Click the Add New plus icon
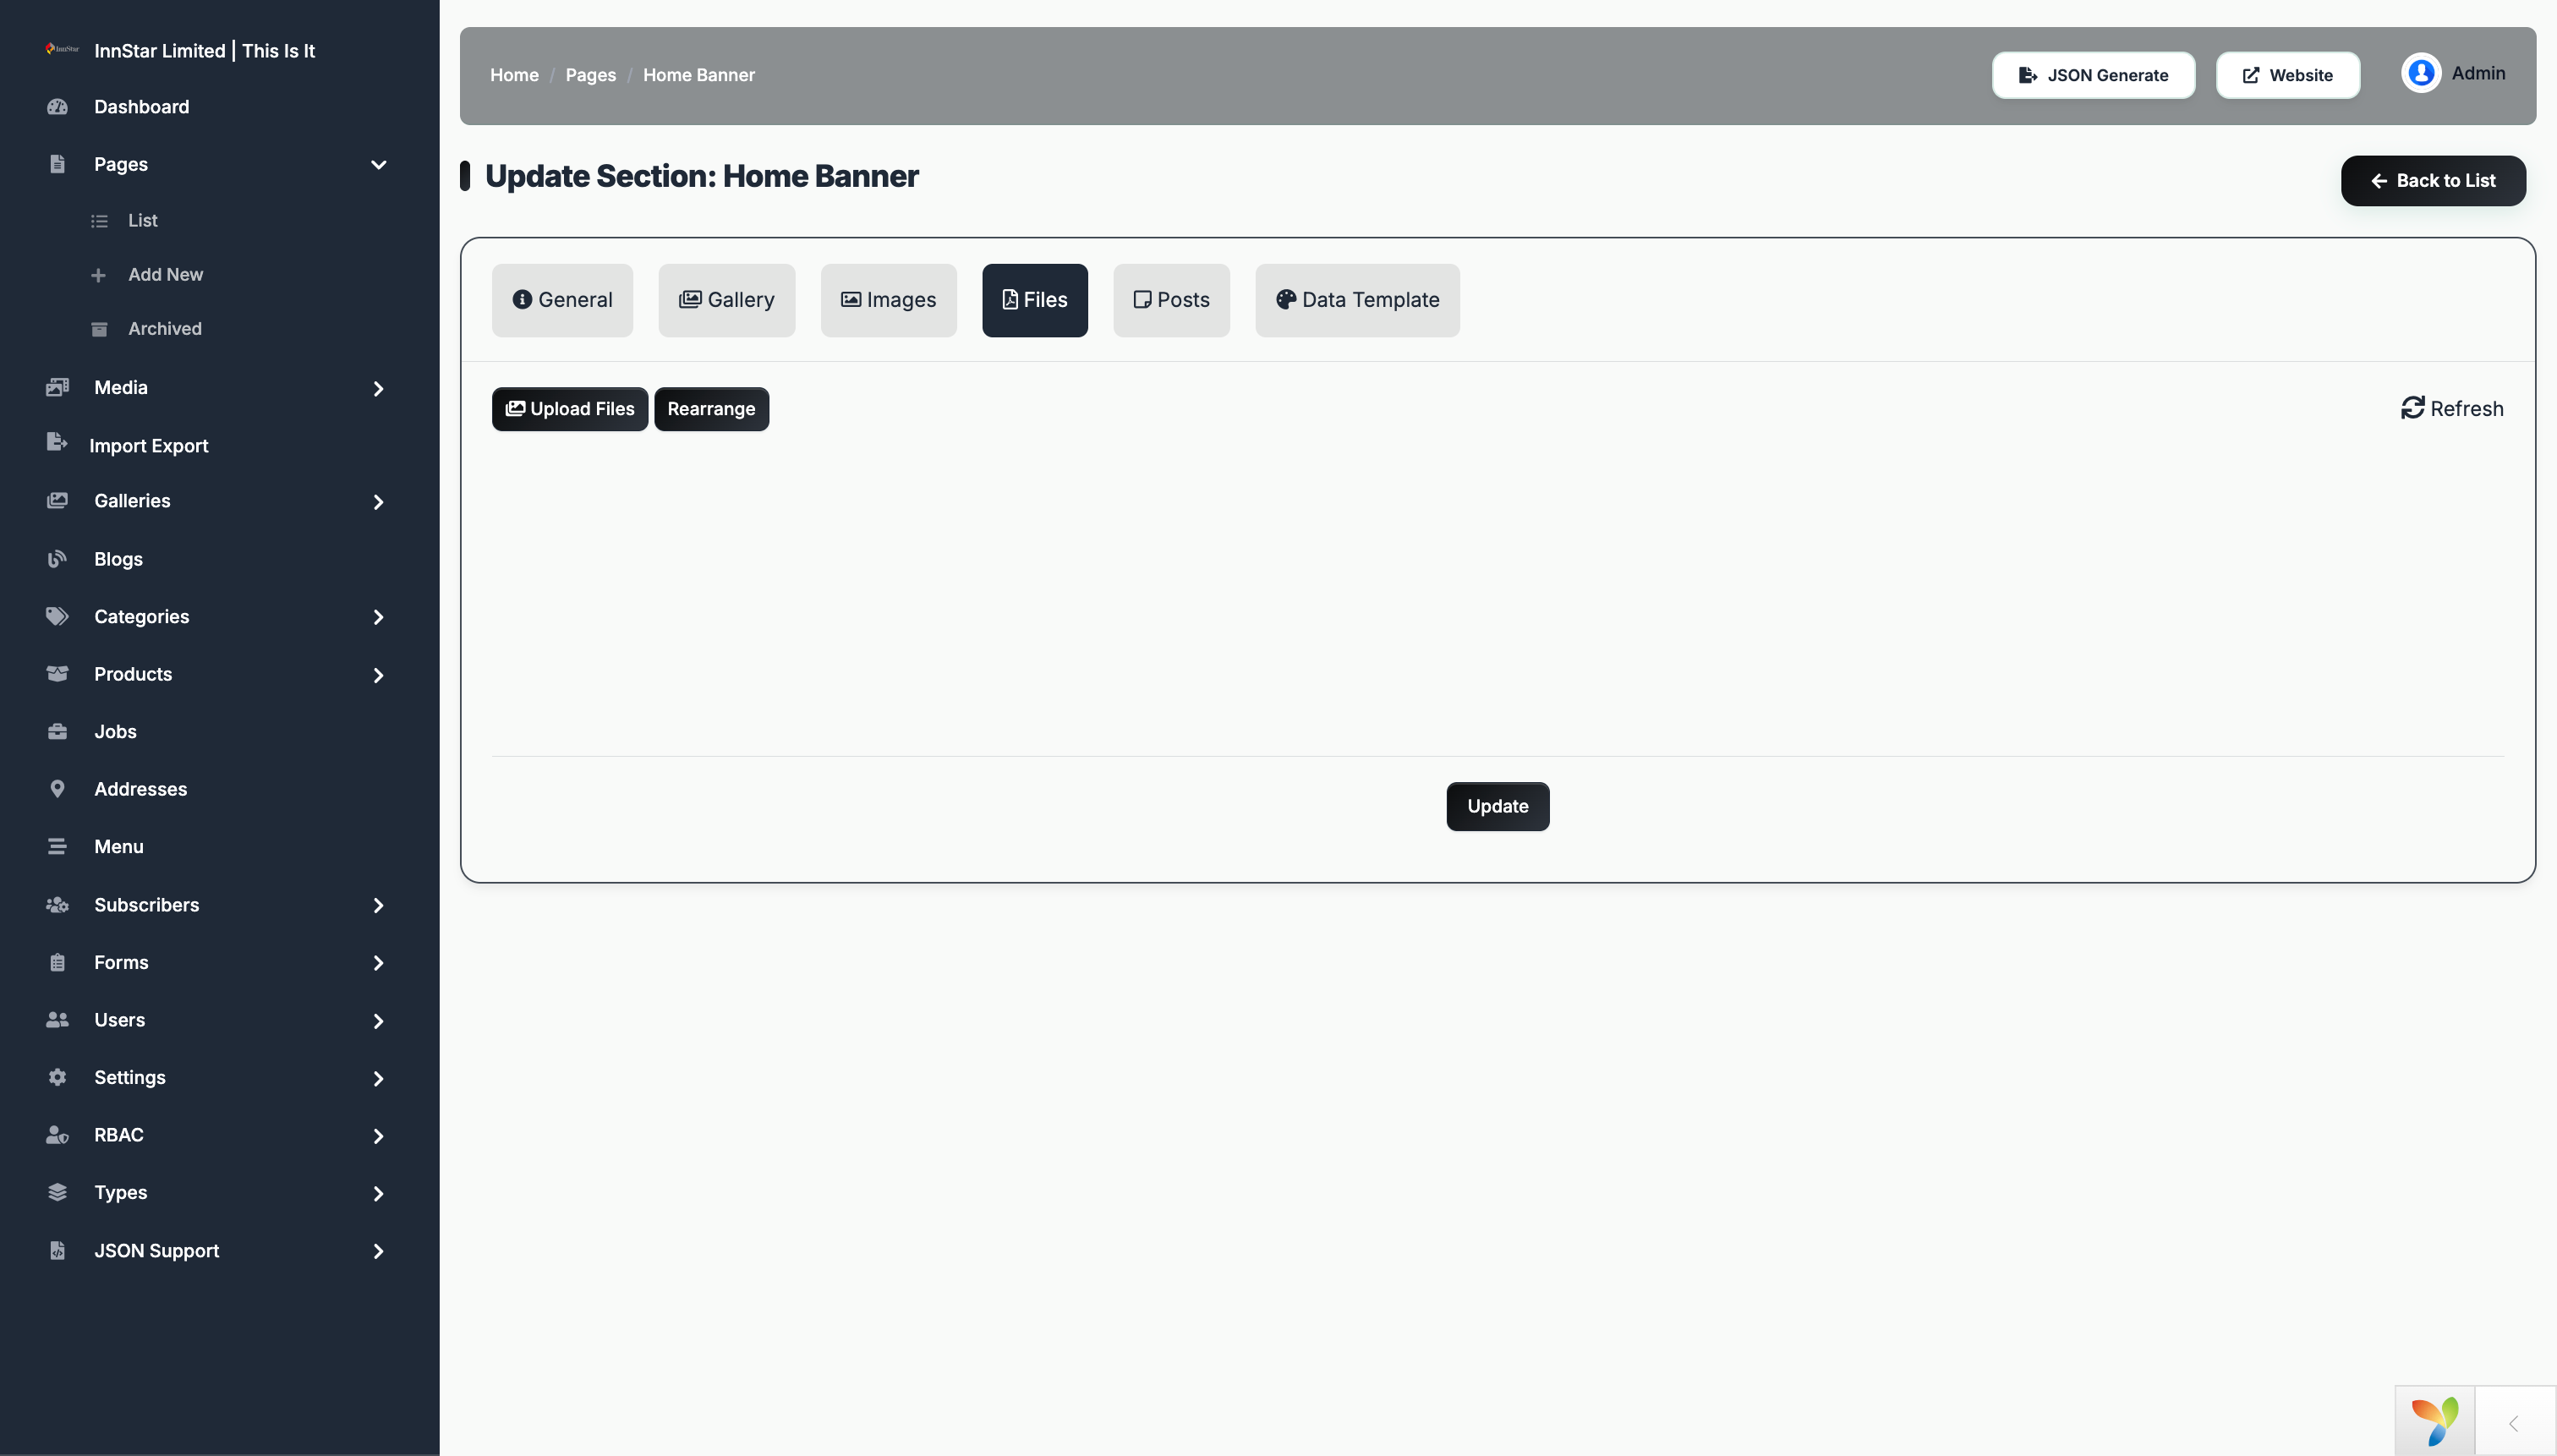The image size is (2557, 1456). click(x=98, y=275)
